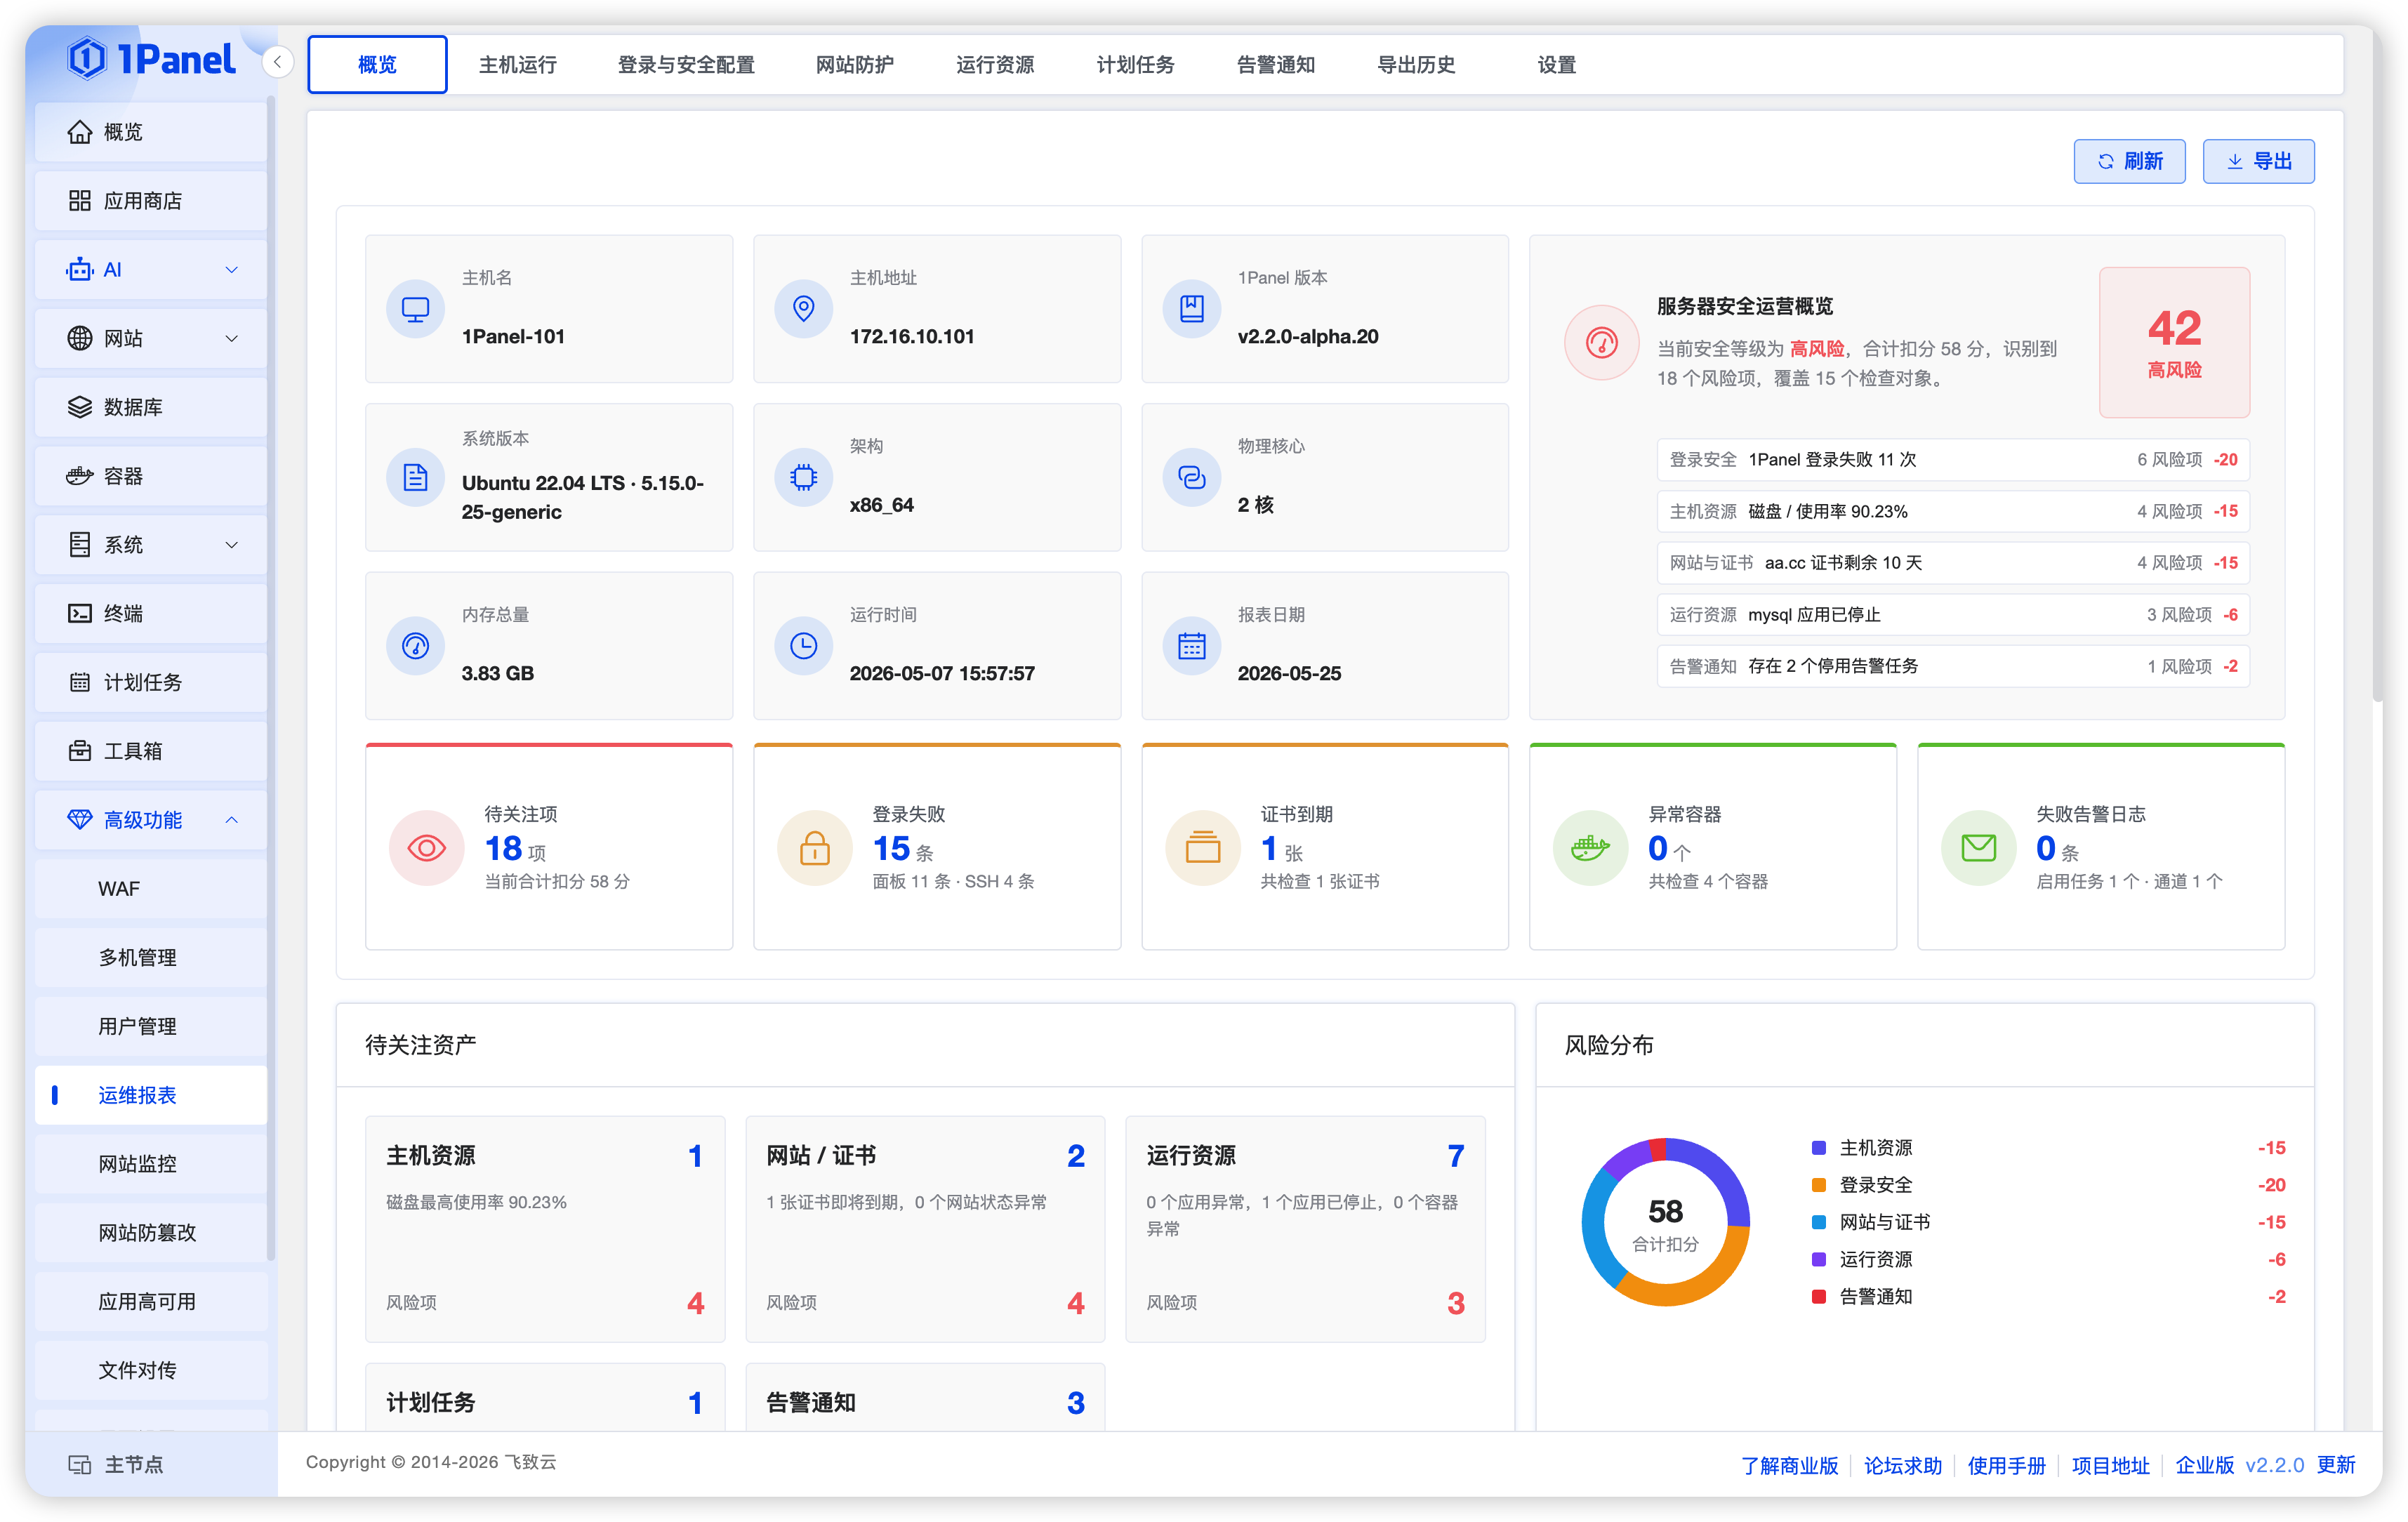Click the 网站 / 证书 asset card
The width and height of the screenshot is (2408, 1522).
click(925, 1229)
